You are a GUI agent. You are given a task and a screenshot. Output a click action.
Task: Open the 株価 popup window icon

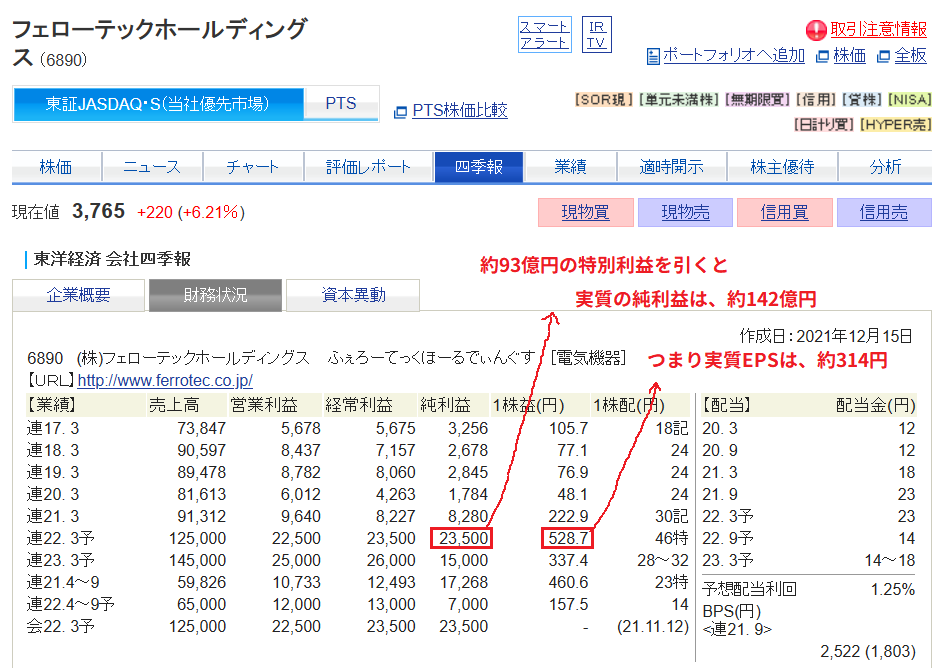click(823, 56)
